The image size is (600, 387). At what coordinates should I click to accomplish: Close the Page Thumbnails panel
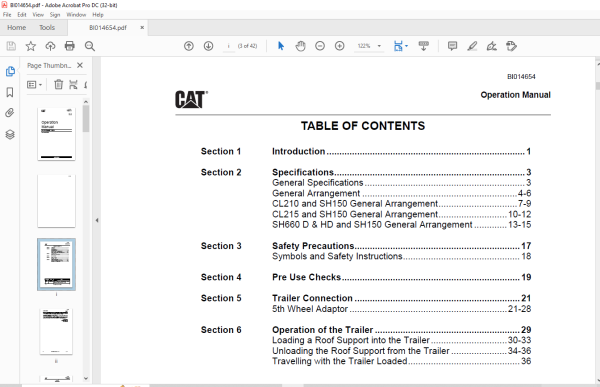coord(80,65)
